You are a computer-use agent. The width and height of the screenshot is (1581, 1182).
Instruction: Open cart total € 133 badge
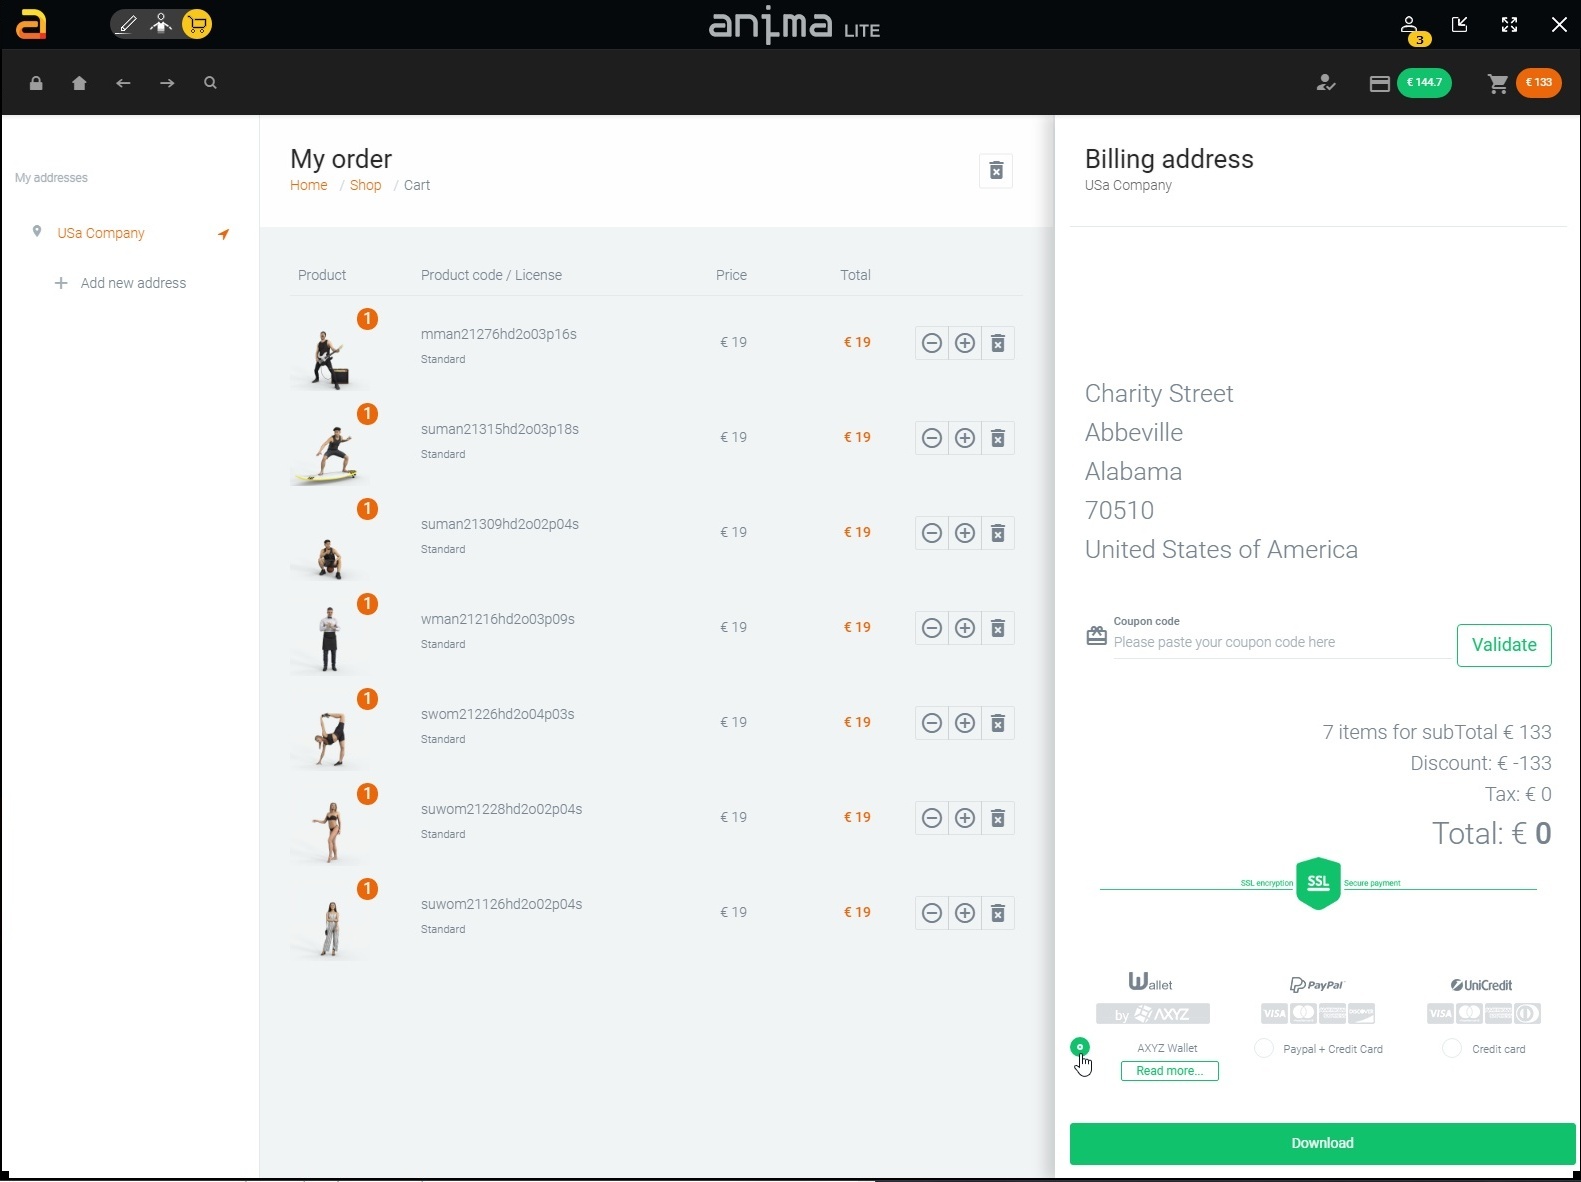point(1538,82)
